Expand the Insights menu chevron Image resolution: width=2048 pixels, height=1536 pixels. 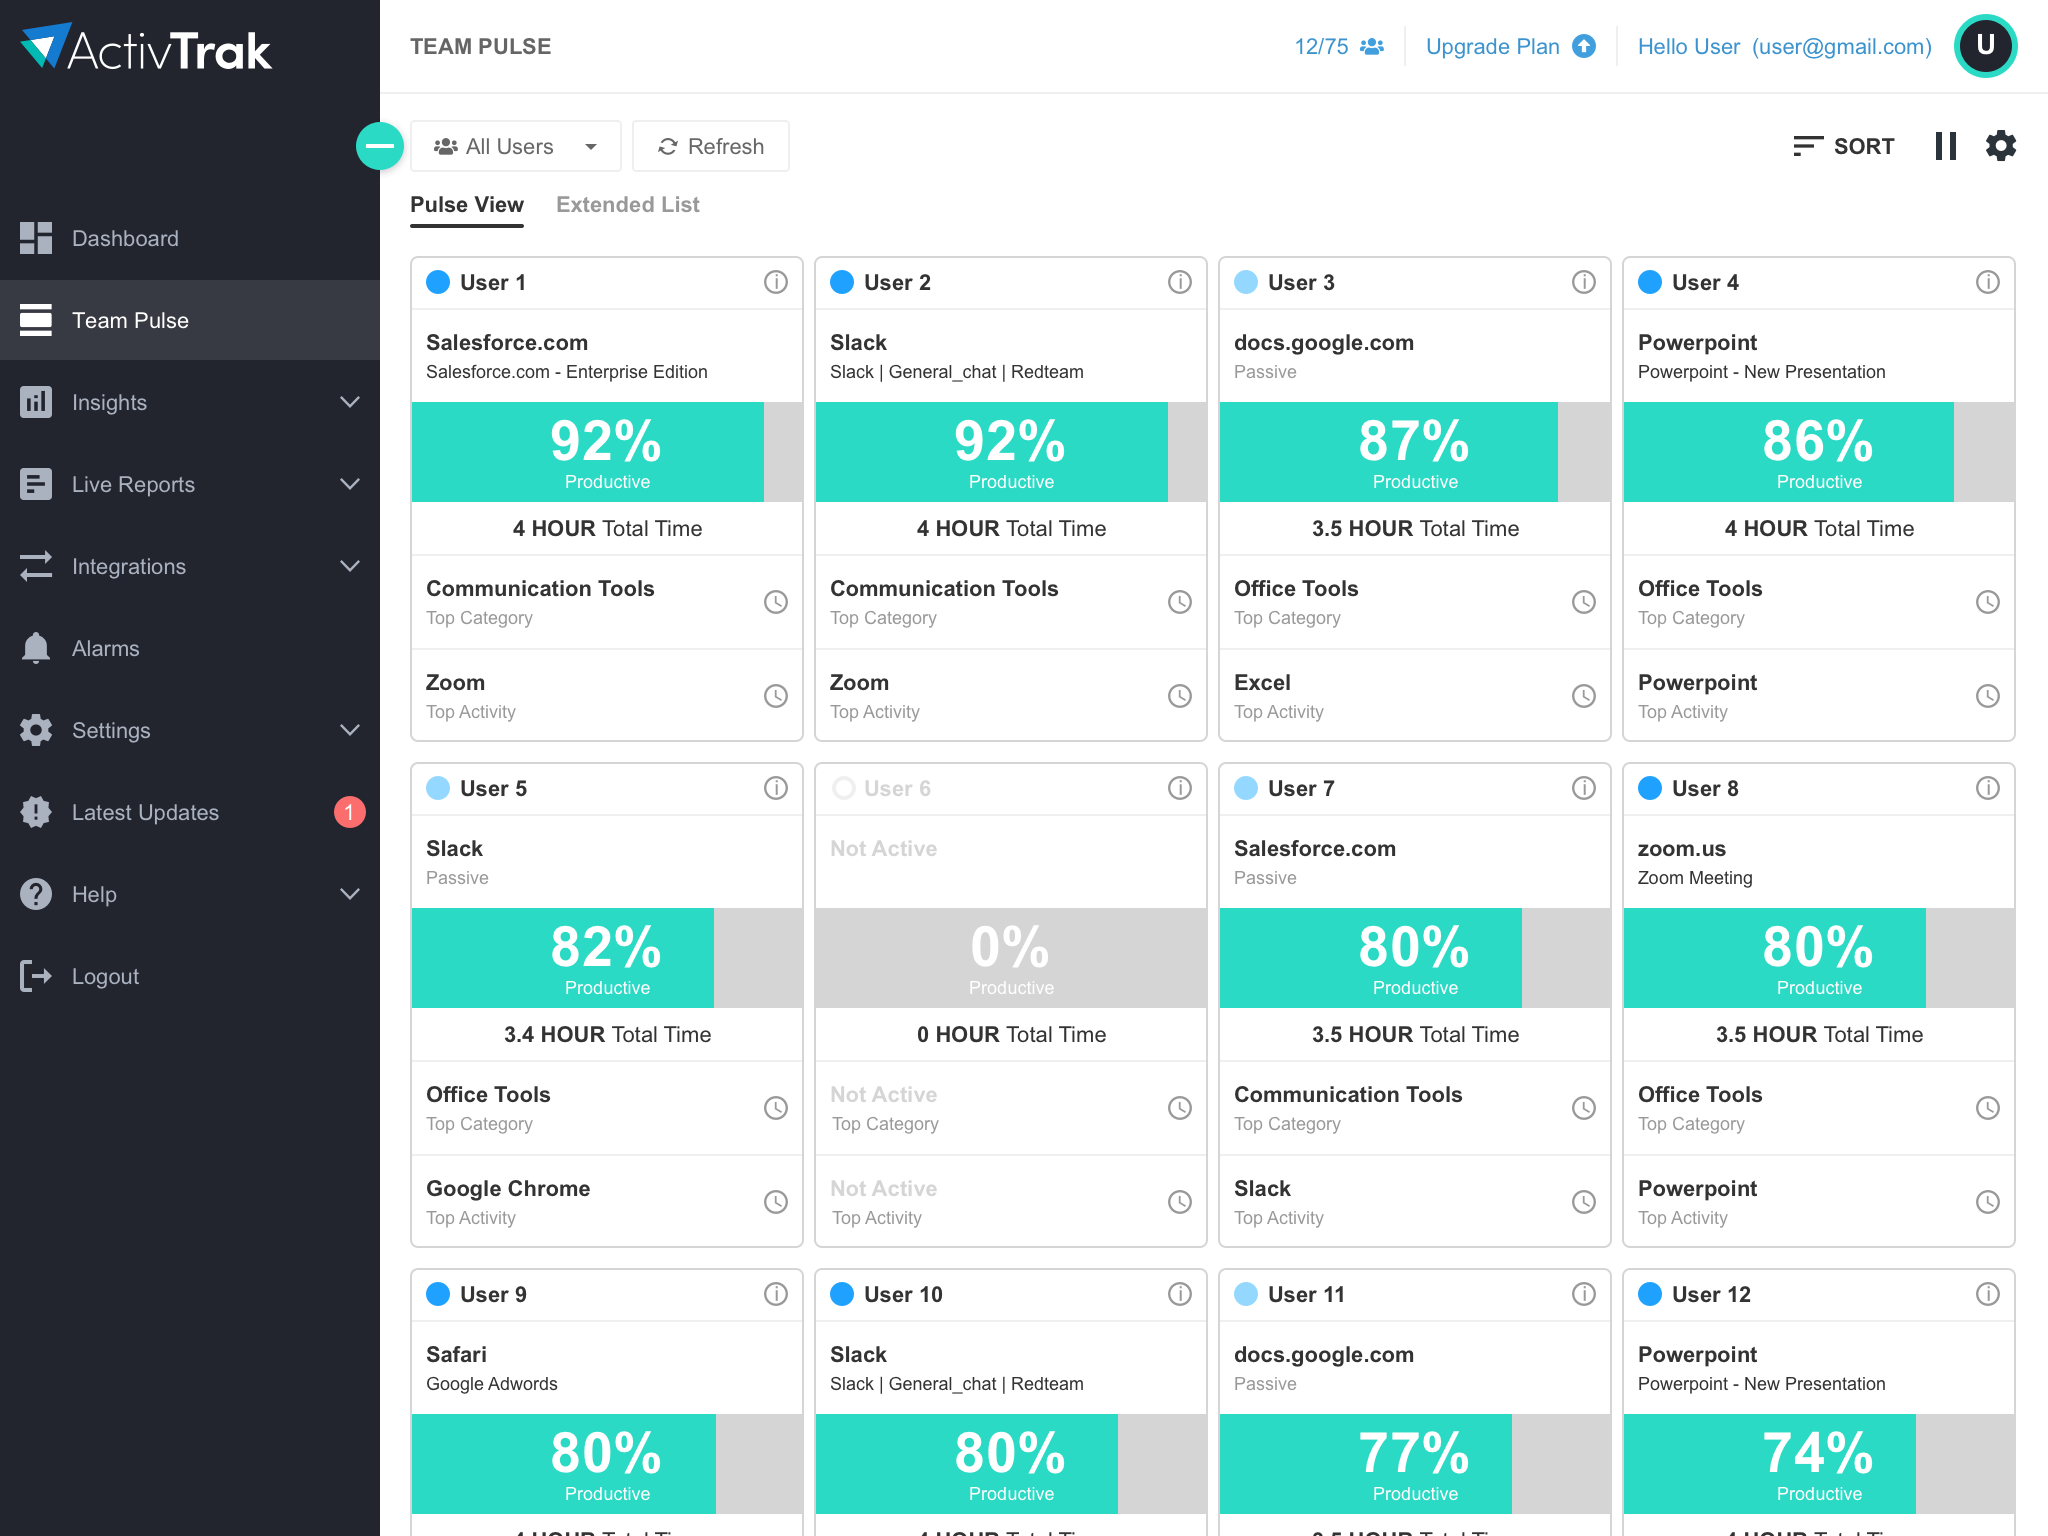pyautogui.click(x=350, y=402)
